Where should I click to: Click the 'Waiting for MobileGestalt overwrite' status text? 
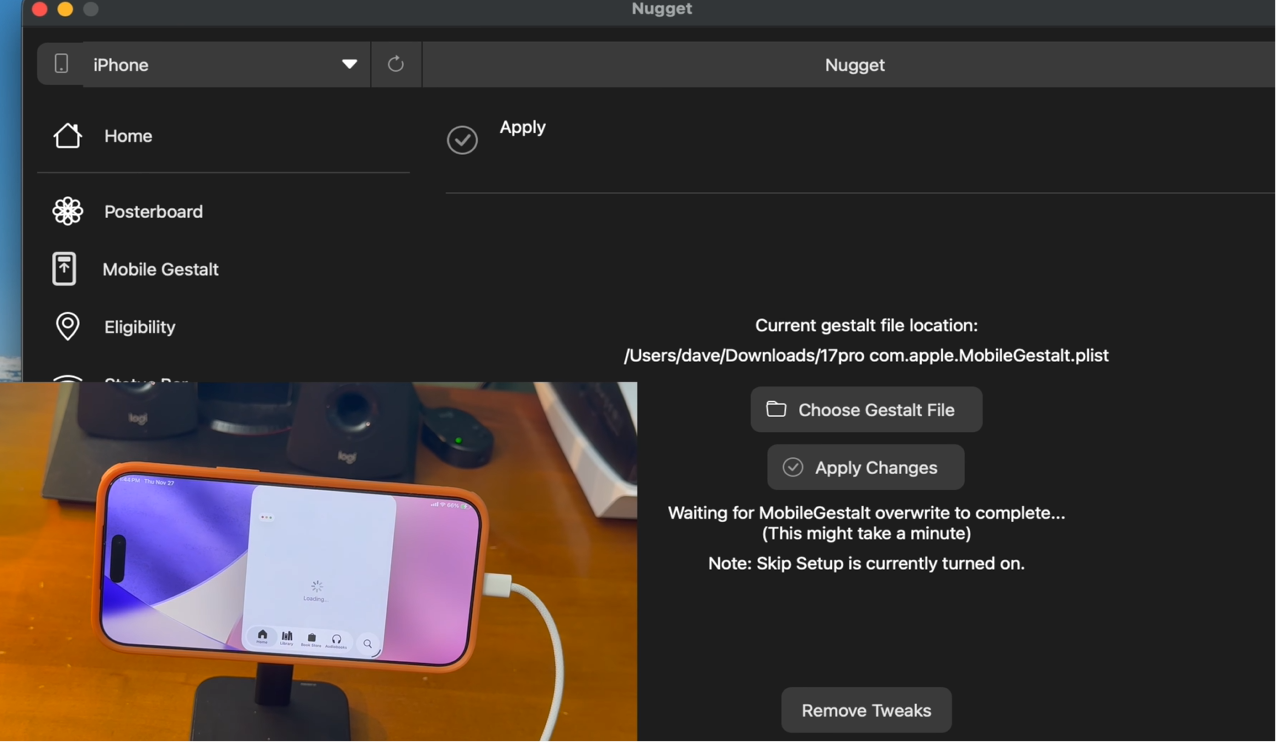click(x=866, y=523)
